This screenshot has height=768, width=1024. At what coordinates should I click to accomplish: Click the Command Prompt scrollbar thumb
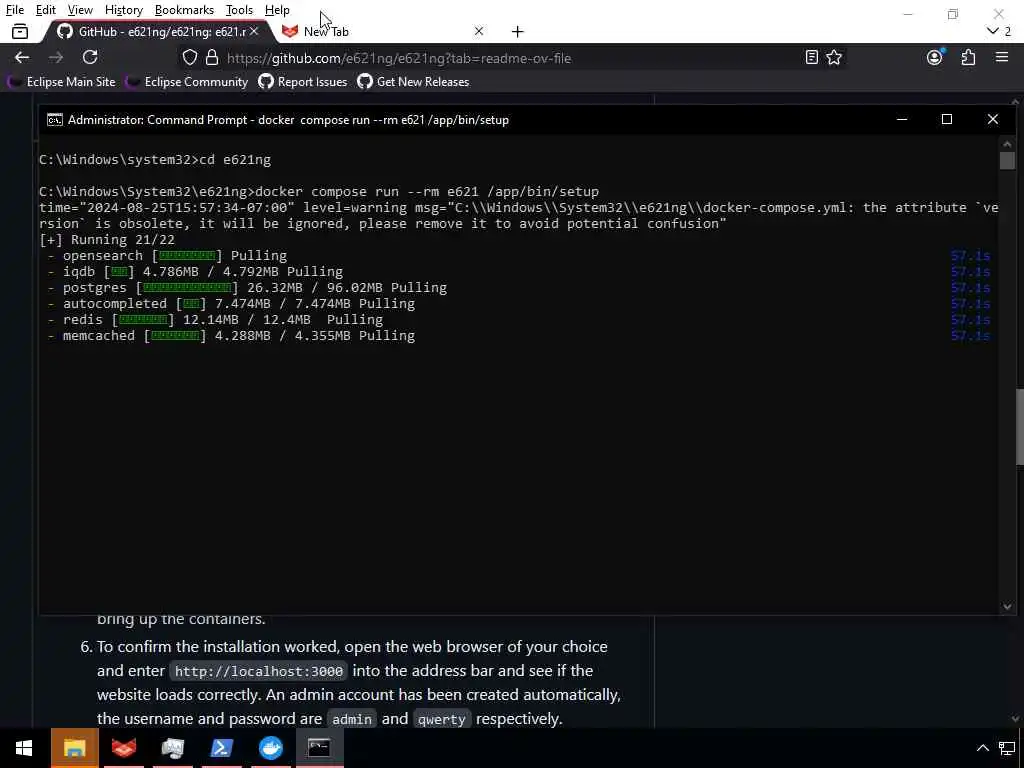[1007, 160]
